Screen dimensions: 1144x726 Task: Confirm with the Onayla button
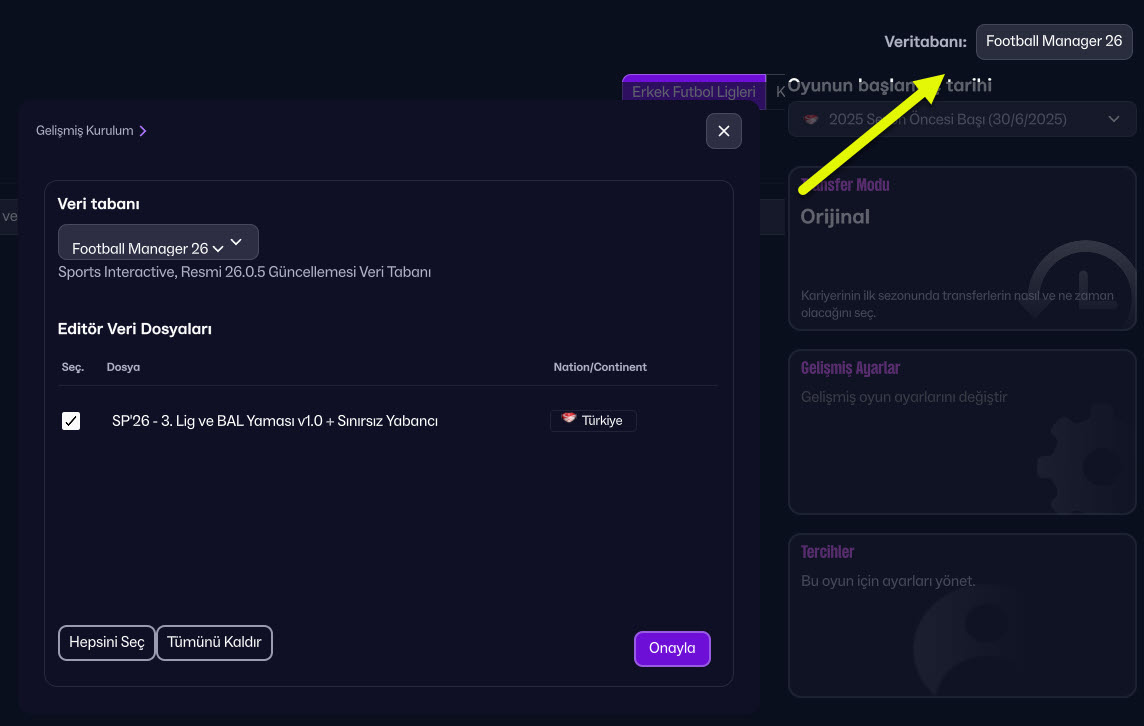point(672,648)
